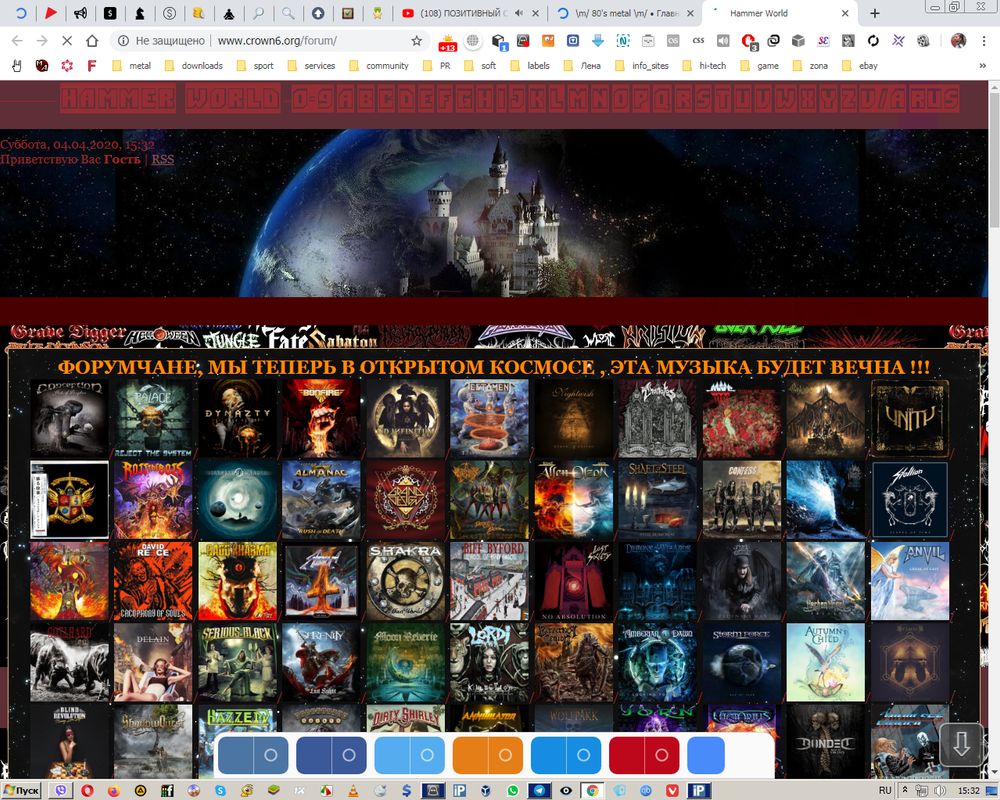Switch to Chrome taskbar button
Viewport: 1000px width, 800px height.
click(x=592, y=790)
